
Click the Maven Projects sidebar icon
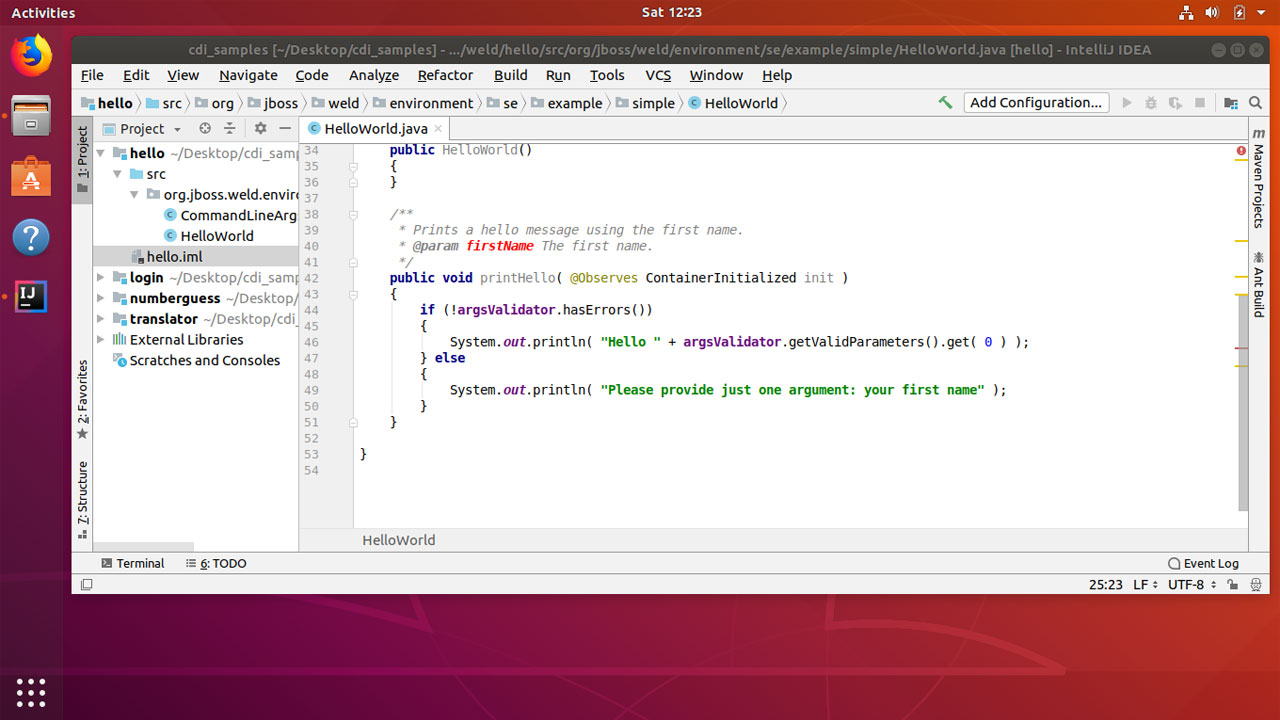coord(1258,180)
